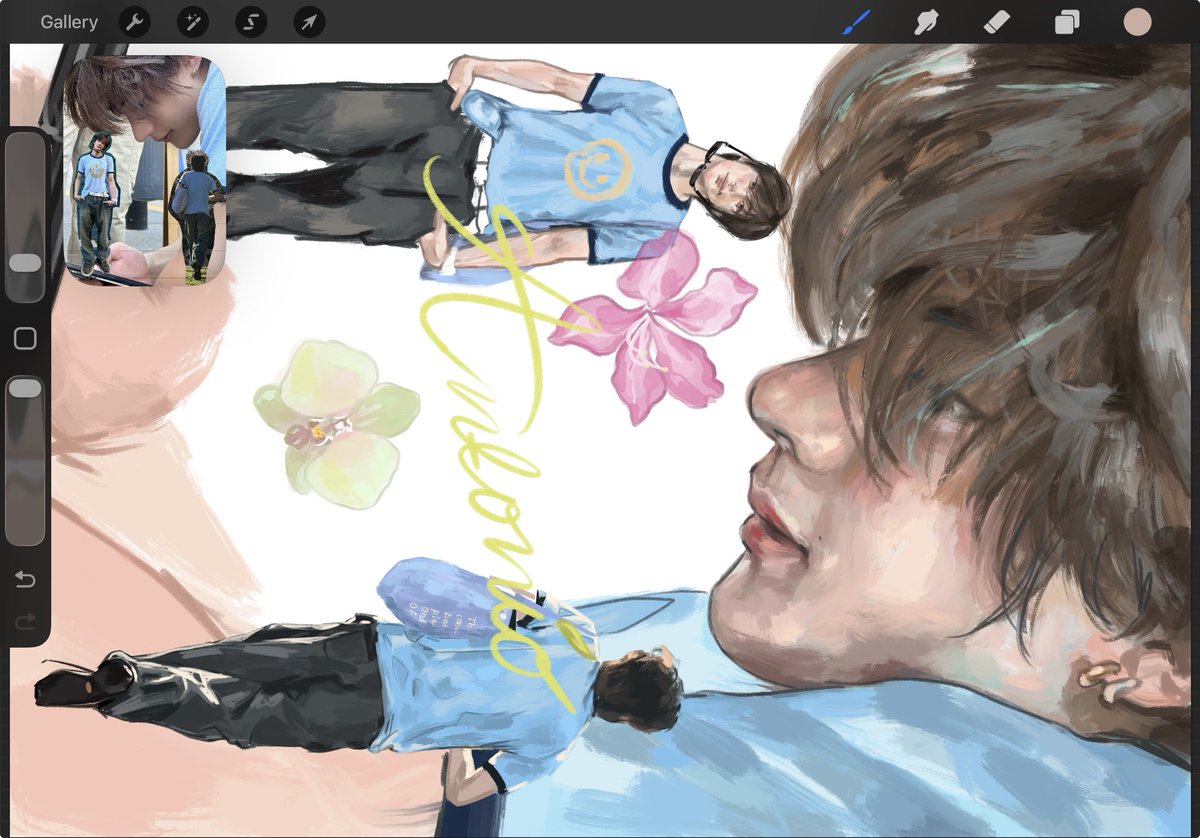The height and width of the screenshot is (838, 1200).
Task: Redo the last undone stroke
Action: tap(25, 622)
